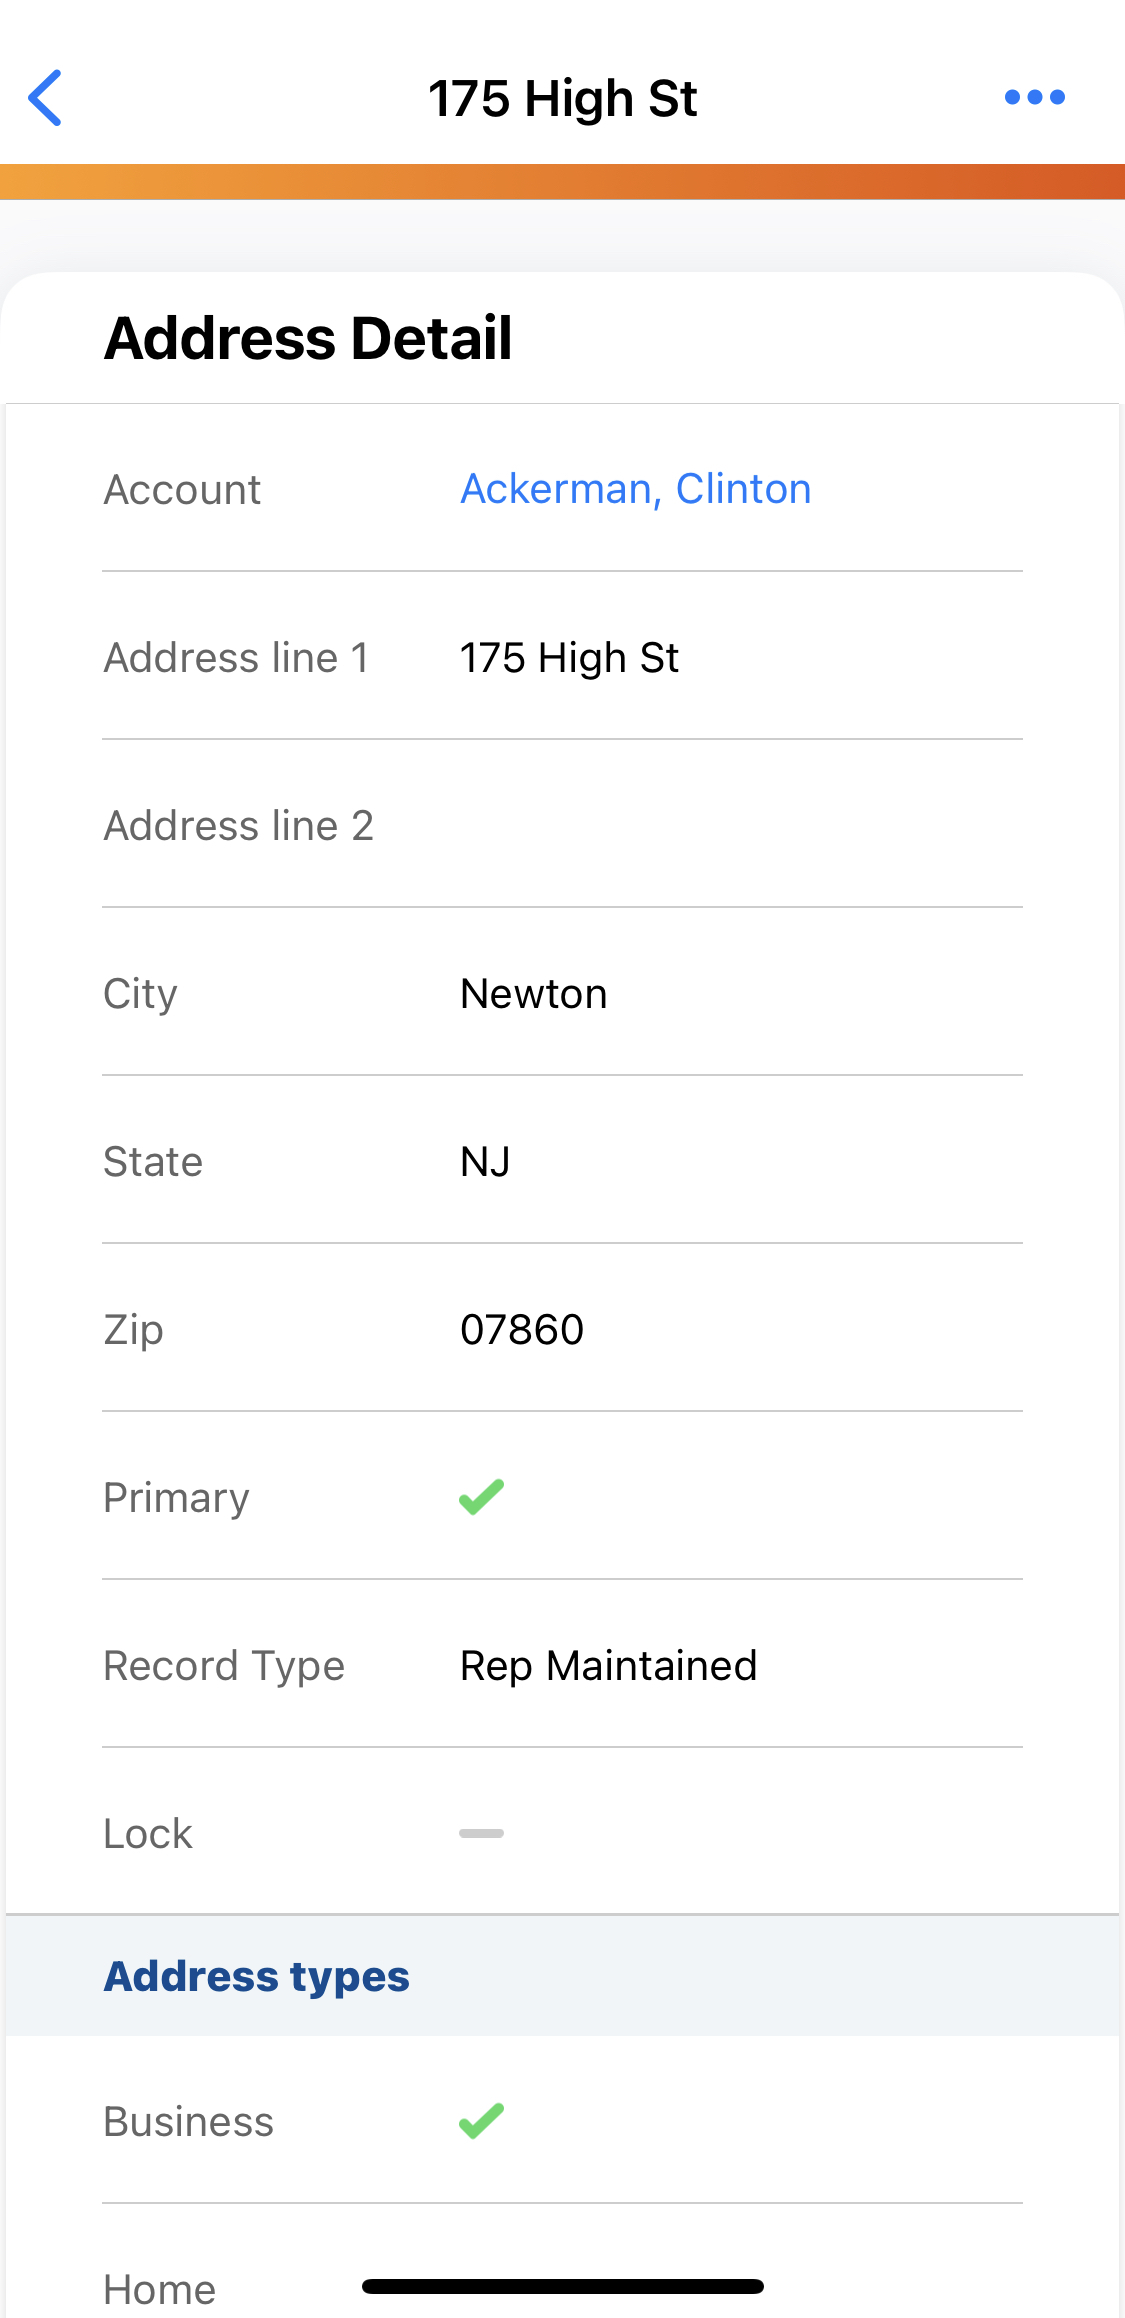Screen dimensions: 1125x2318
Task: Select the City value Newton
Action: [533, 994]
